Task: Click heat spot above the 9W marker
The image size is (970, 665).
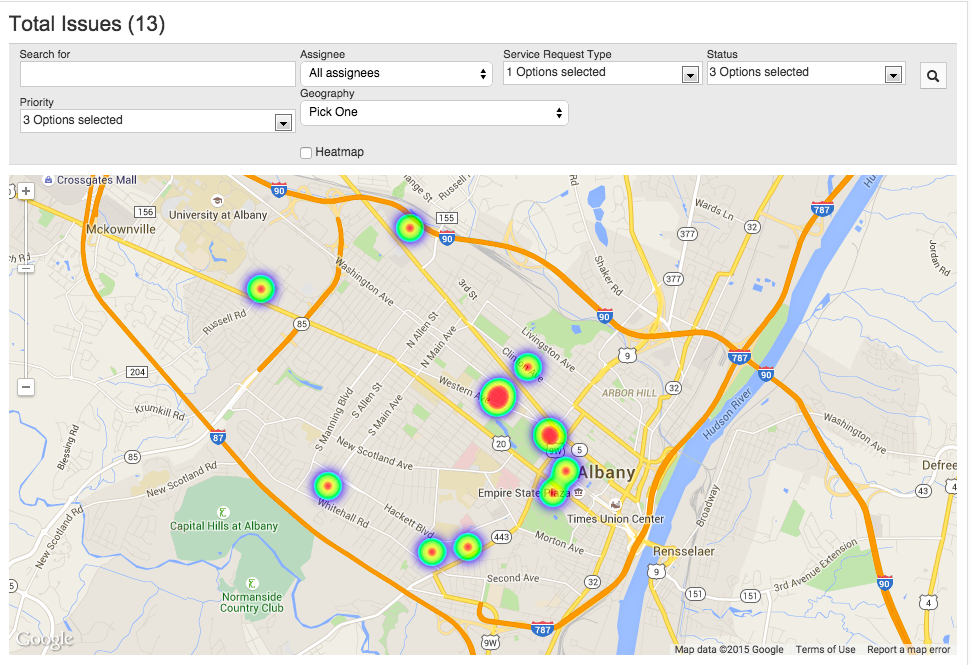Action: [x=549, y=435]
